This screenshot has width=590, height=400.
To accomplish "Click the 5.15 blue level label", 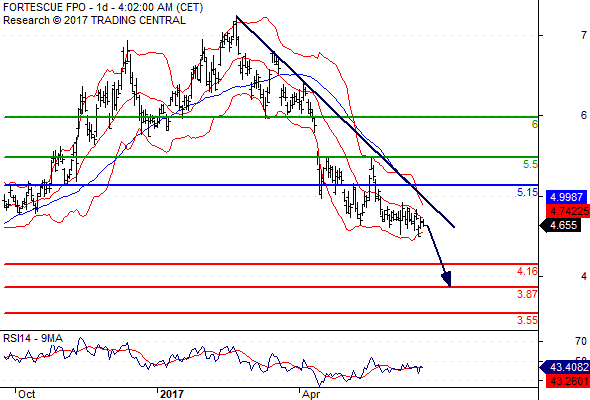I will click(x=527, y=193).
